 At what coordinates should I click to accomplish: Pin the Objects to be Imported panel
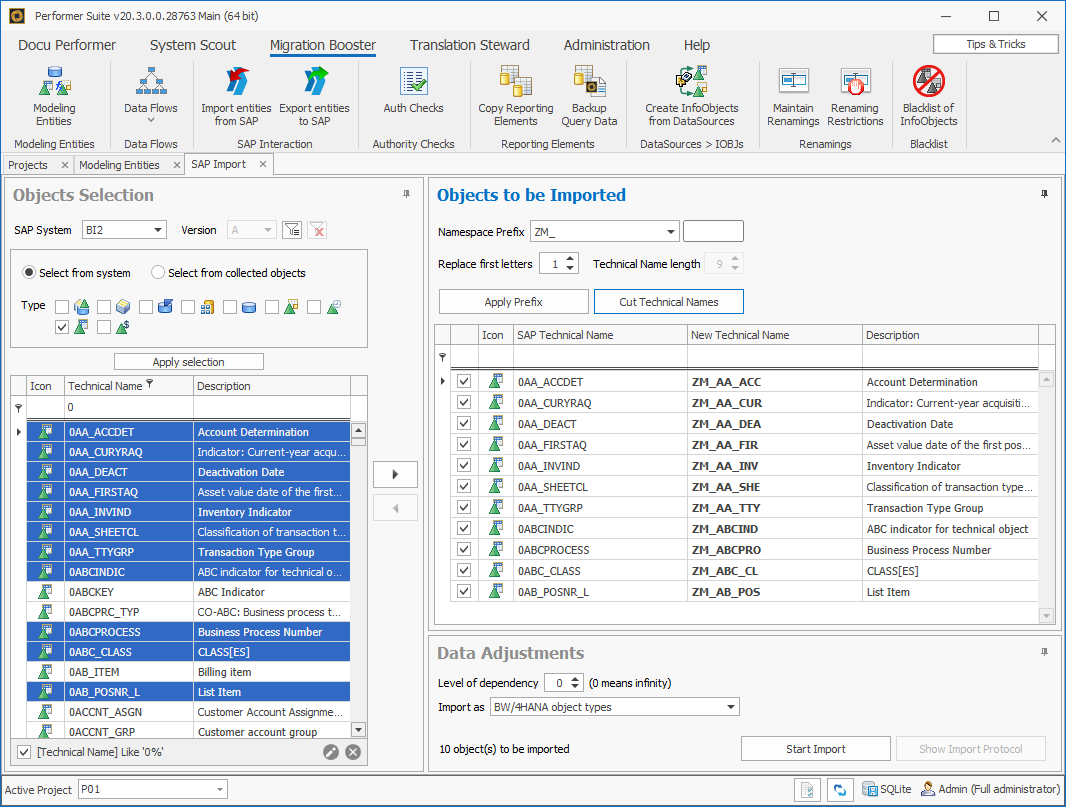coord(1044,191)
